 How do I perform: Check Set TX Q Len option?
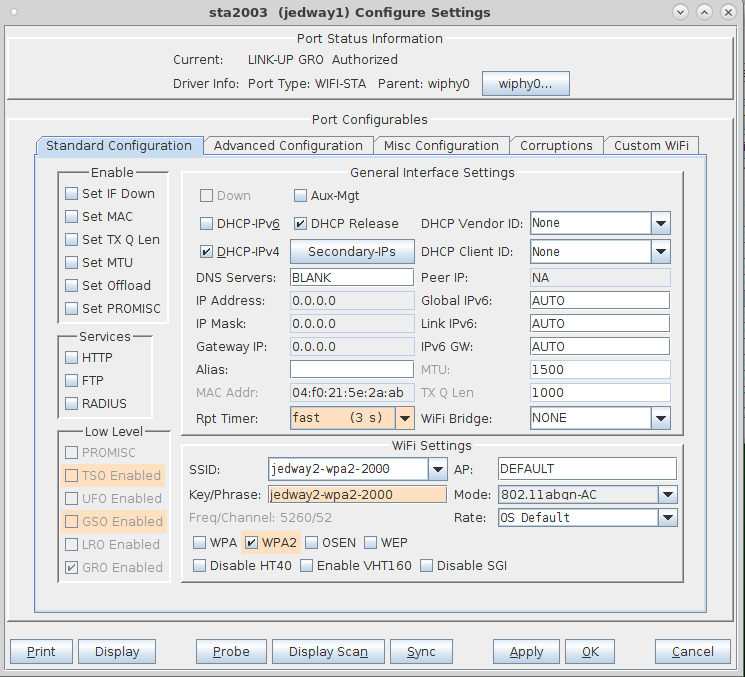pyautogui.click(x=71, y=239)
